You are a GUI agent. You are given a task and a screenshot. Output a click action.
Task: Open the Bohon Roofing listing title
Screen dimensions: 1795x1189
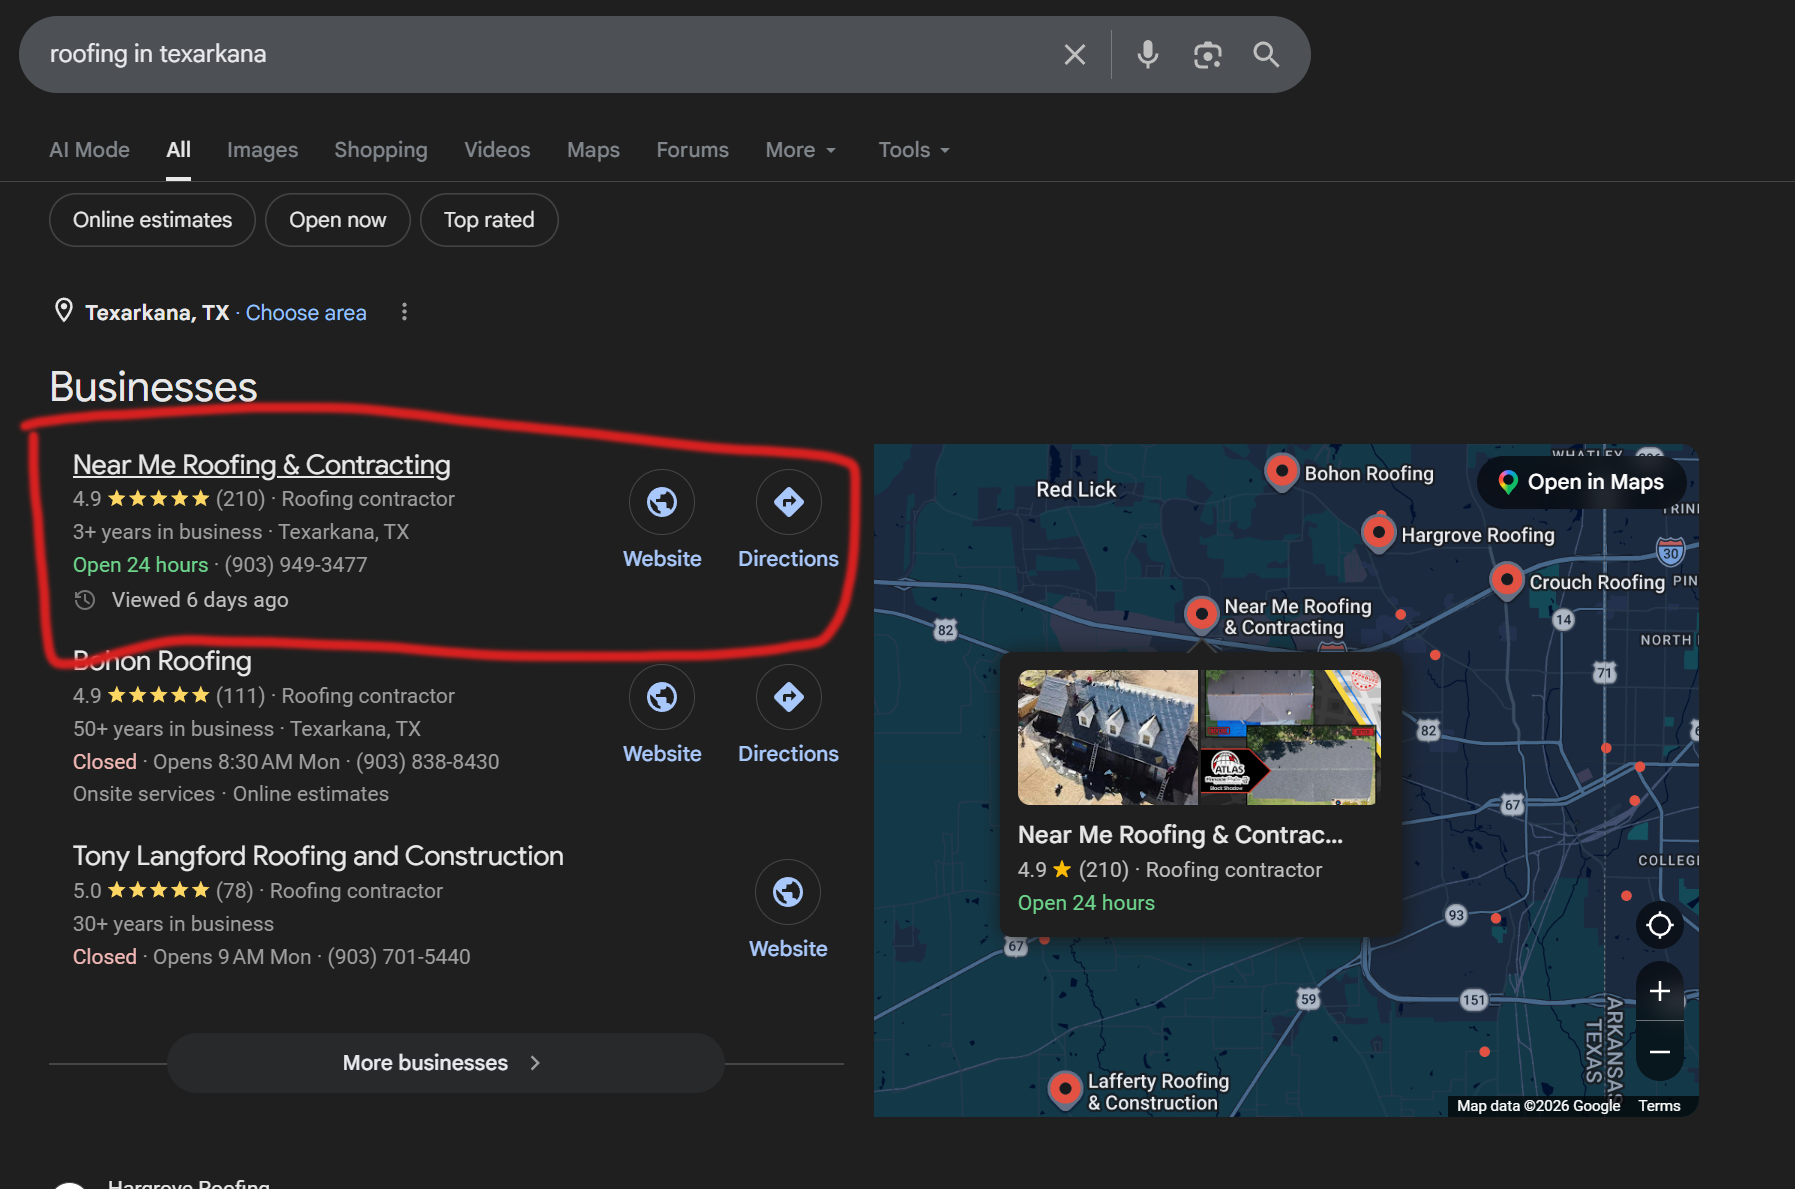[162, 661]
